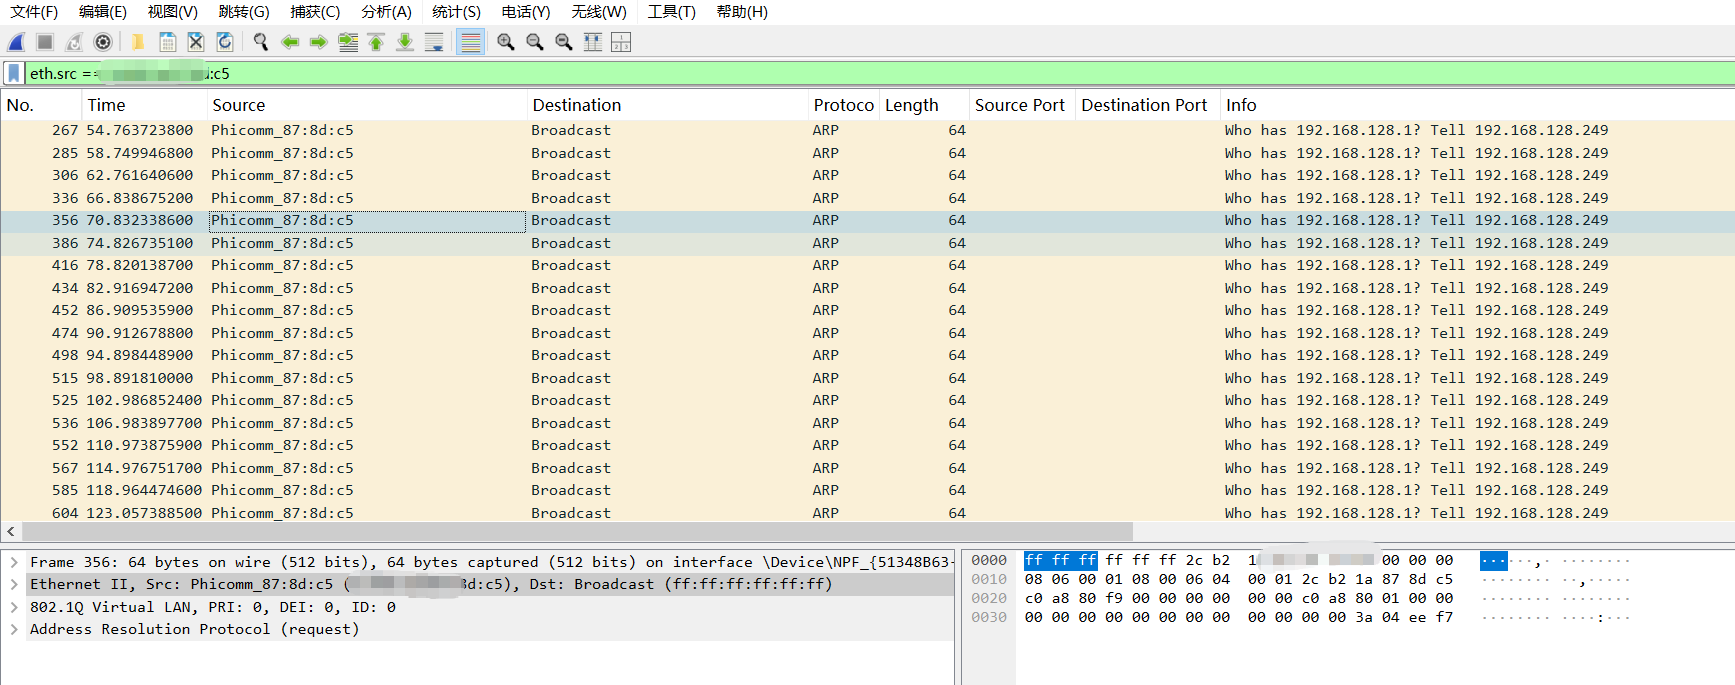Start capturing packets with the shark fin icon
Image resolution: width=1735 pixels, height=685 pixels.
point(16,42)
